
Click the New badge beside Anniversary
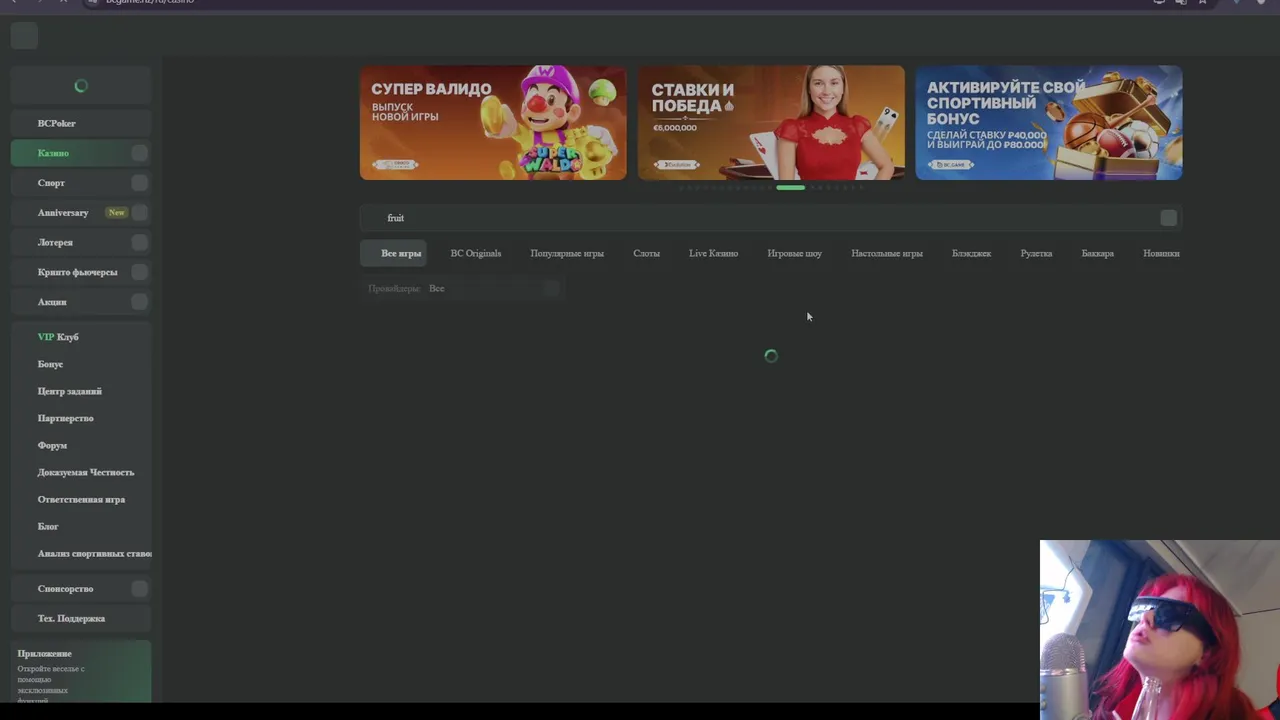(x=117, y=212)
